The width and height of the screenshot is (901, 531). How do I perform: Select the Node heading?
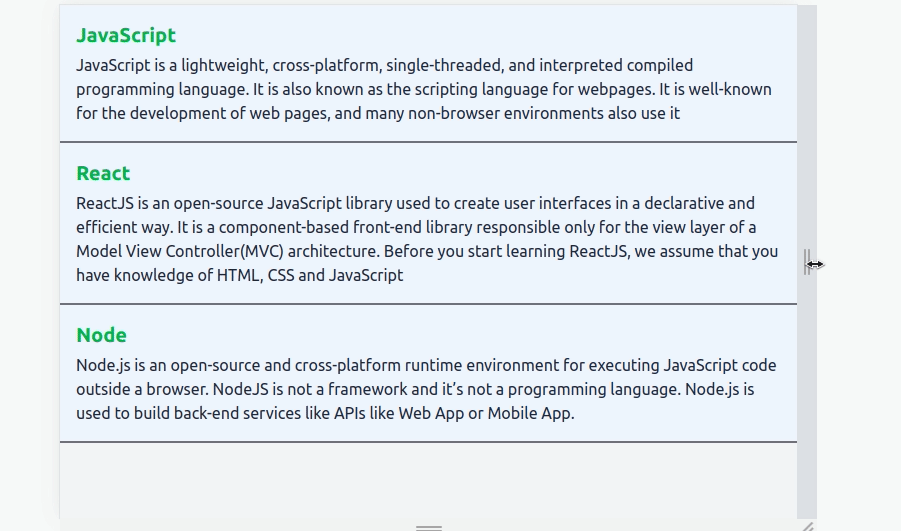click(101, 335)
